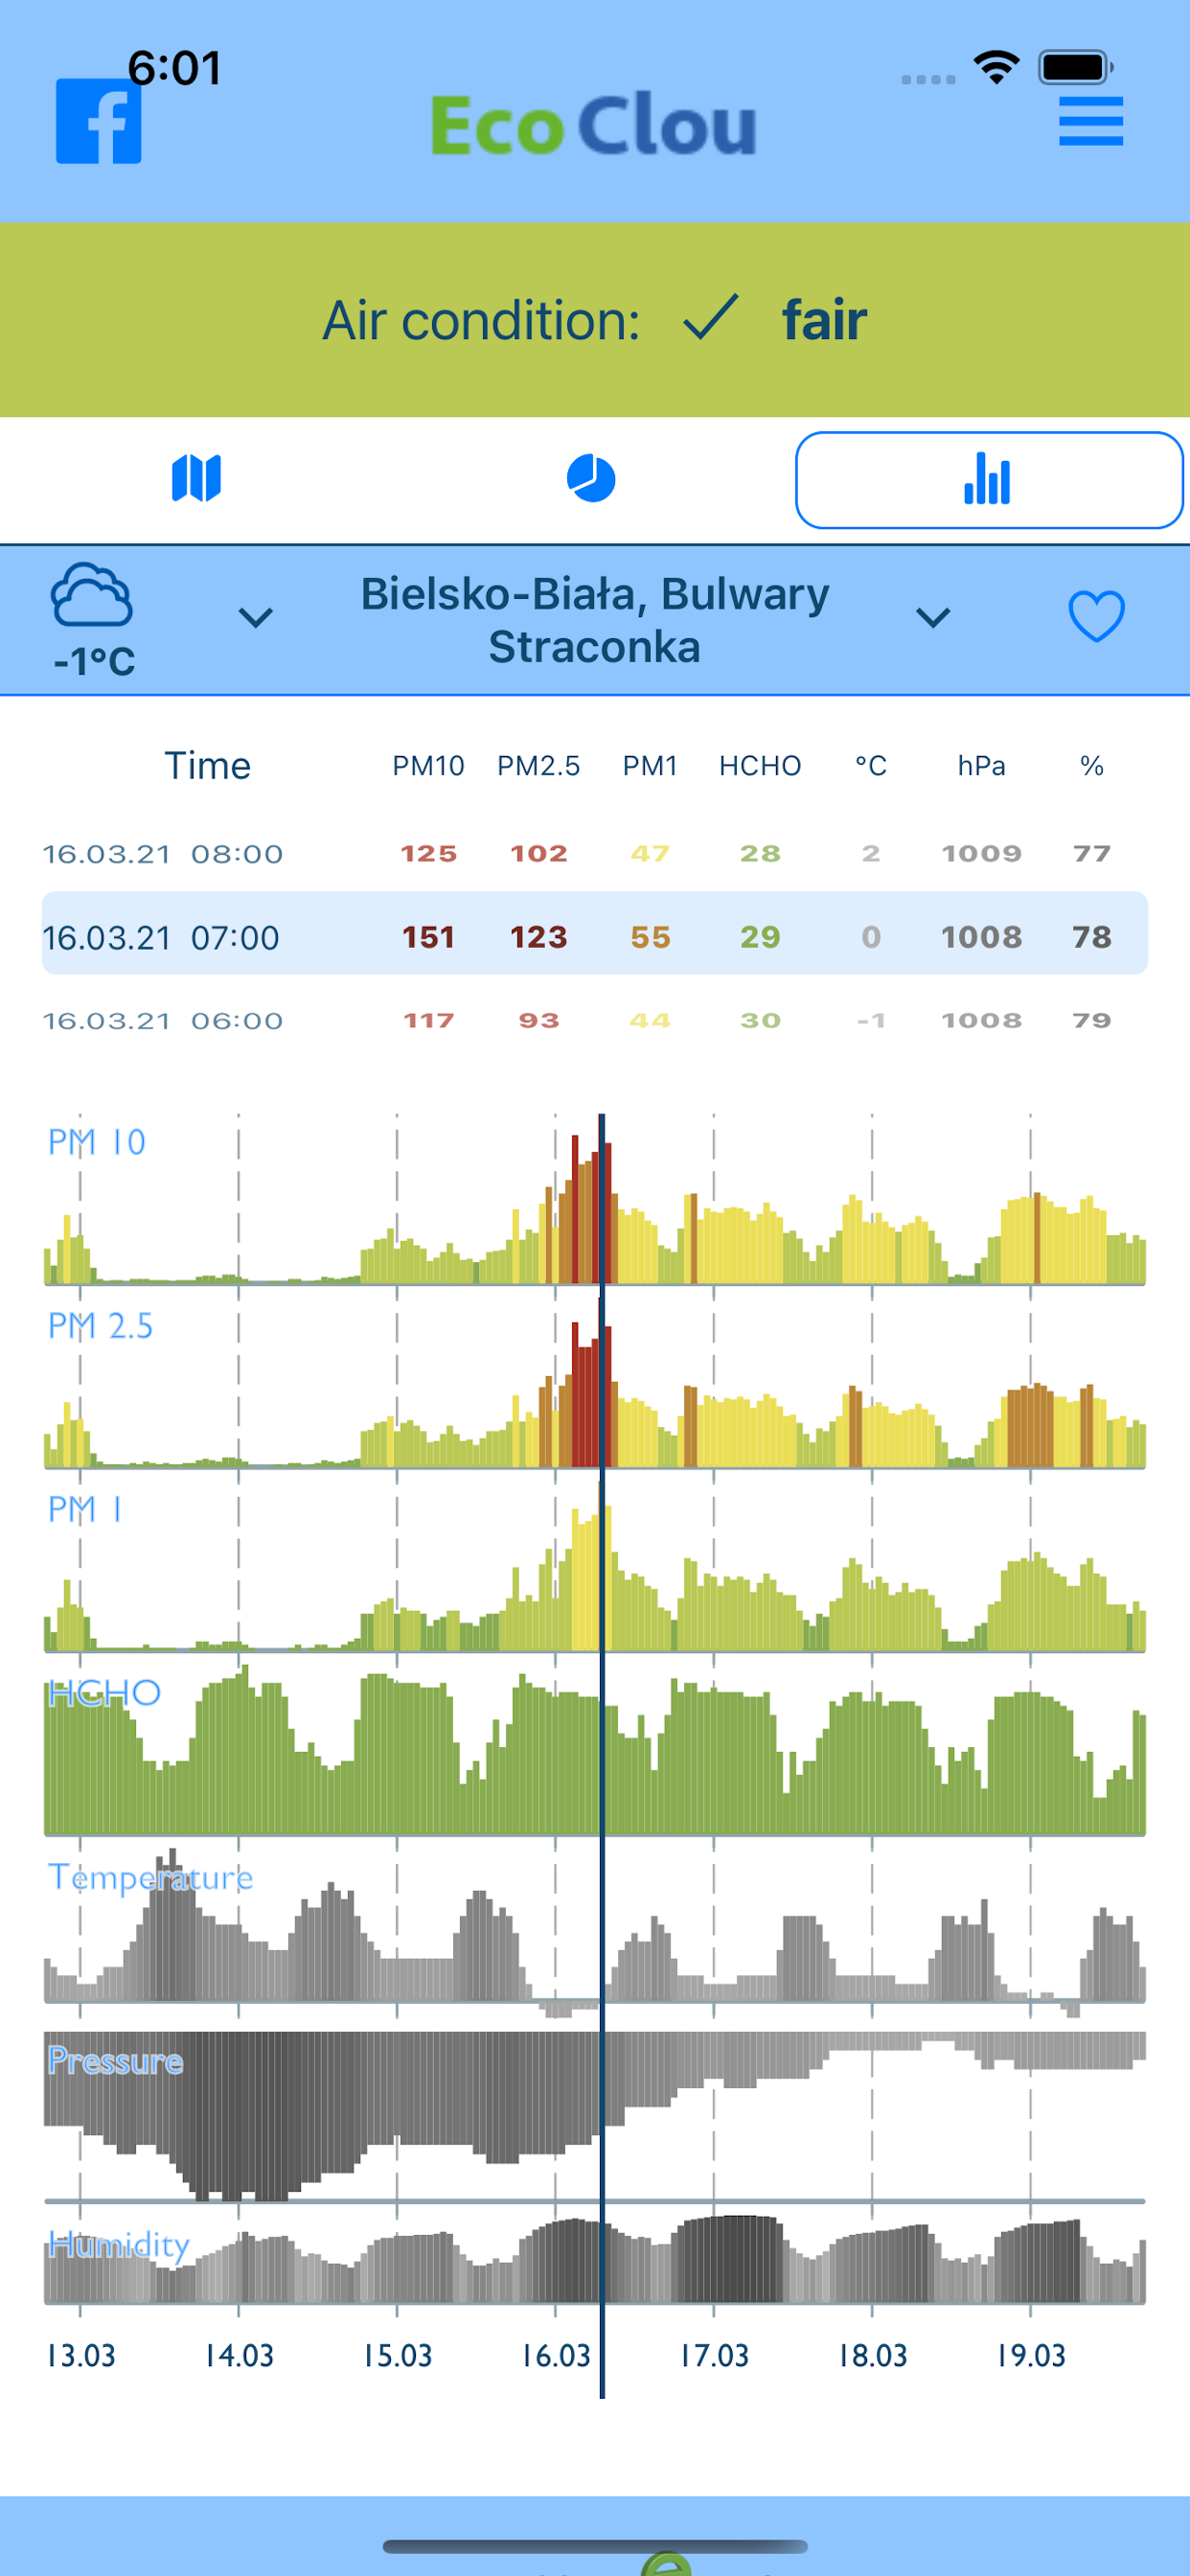Tap the PM 2.5 chart
The image size is (1190, 2576).
coord(595,1383)
